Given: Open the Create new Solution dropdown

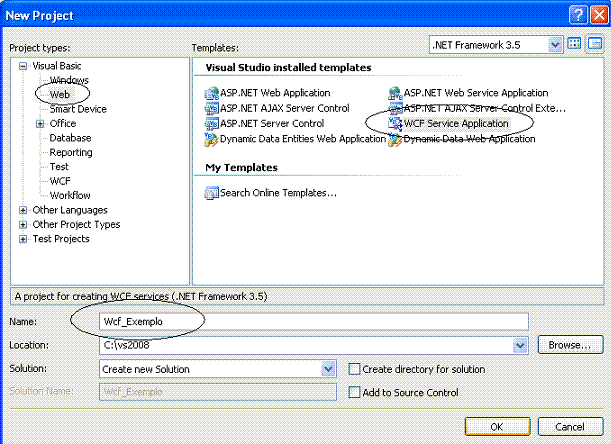Looking at the screenshot, I should 328,369.
